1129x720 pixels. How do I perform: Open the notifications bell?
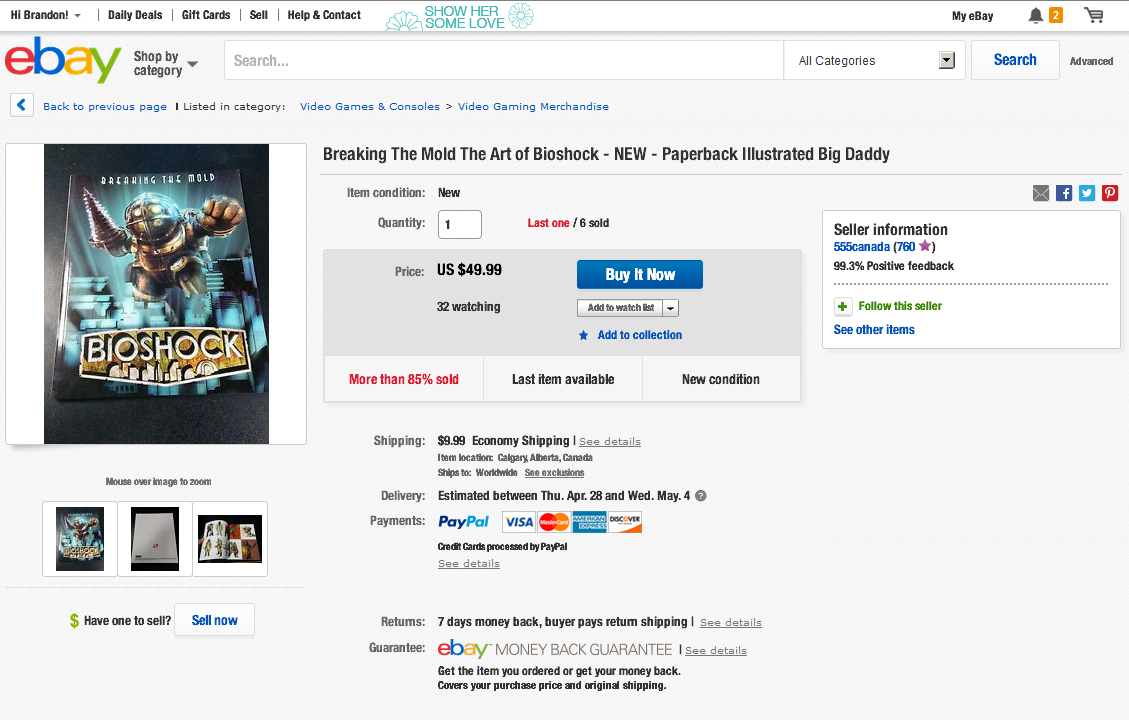point(1036,15)
